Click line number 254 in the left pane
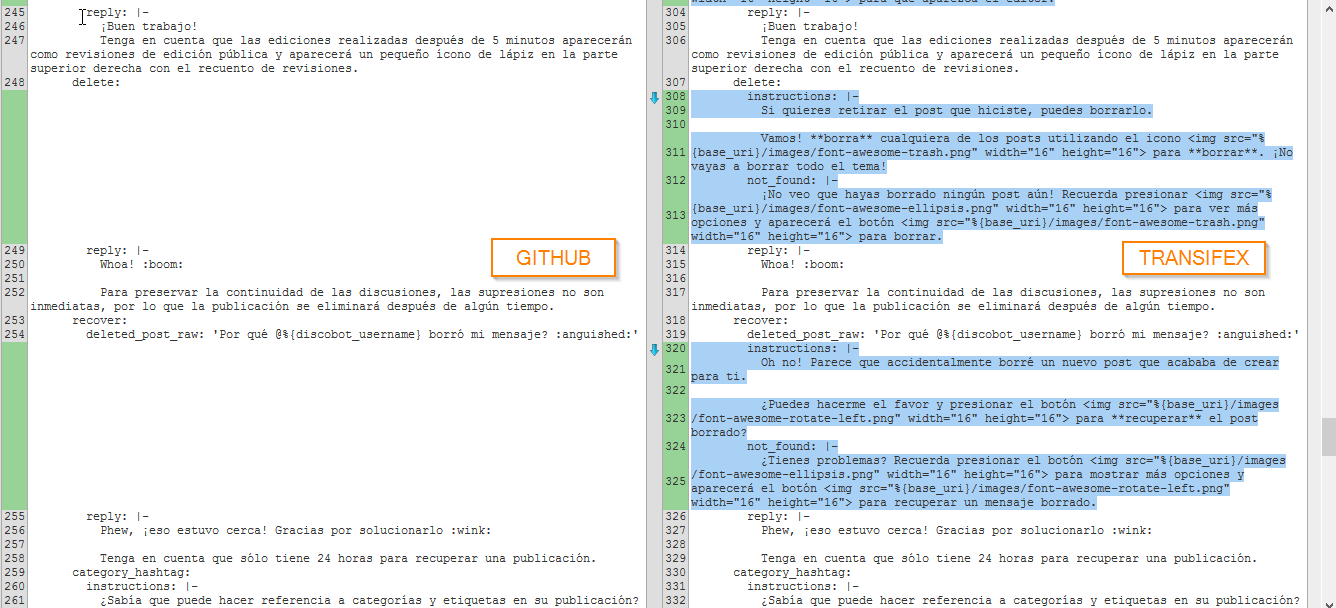Image resolution: width=1336 pixels, height=608 pixels. coord(15,335)
